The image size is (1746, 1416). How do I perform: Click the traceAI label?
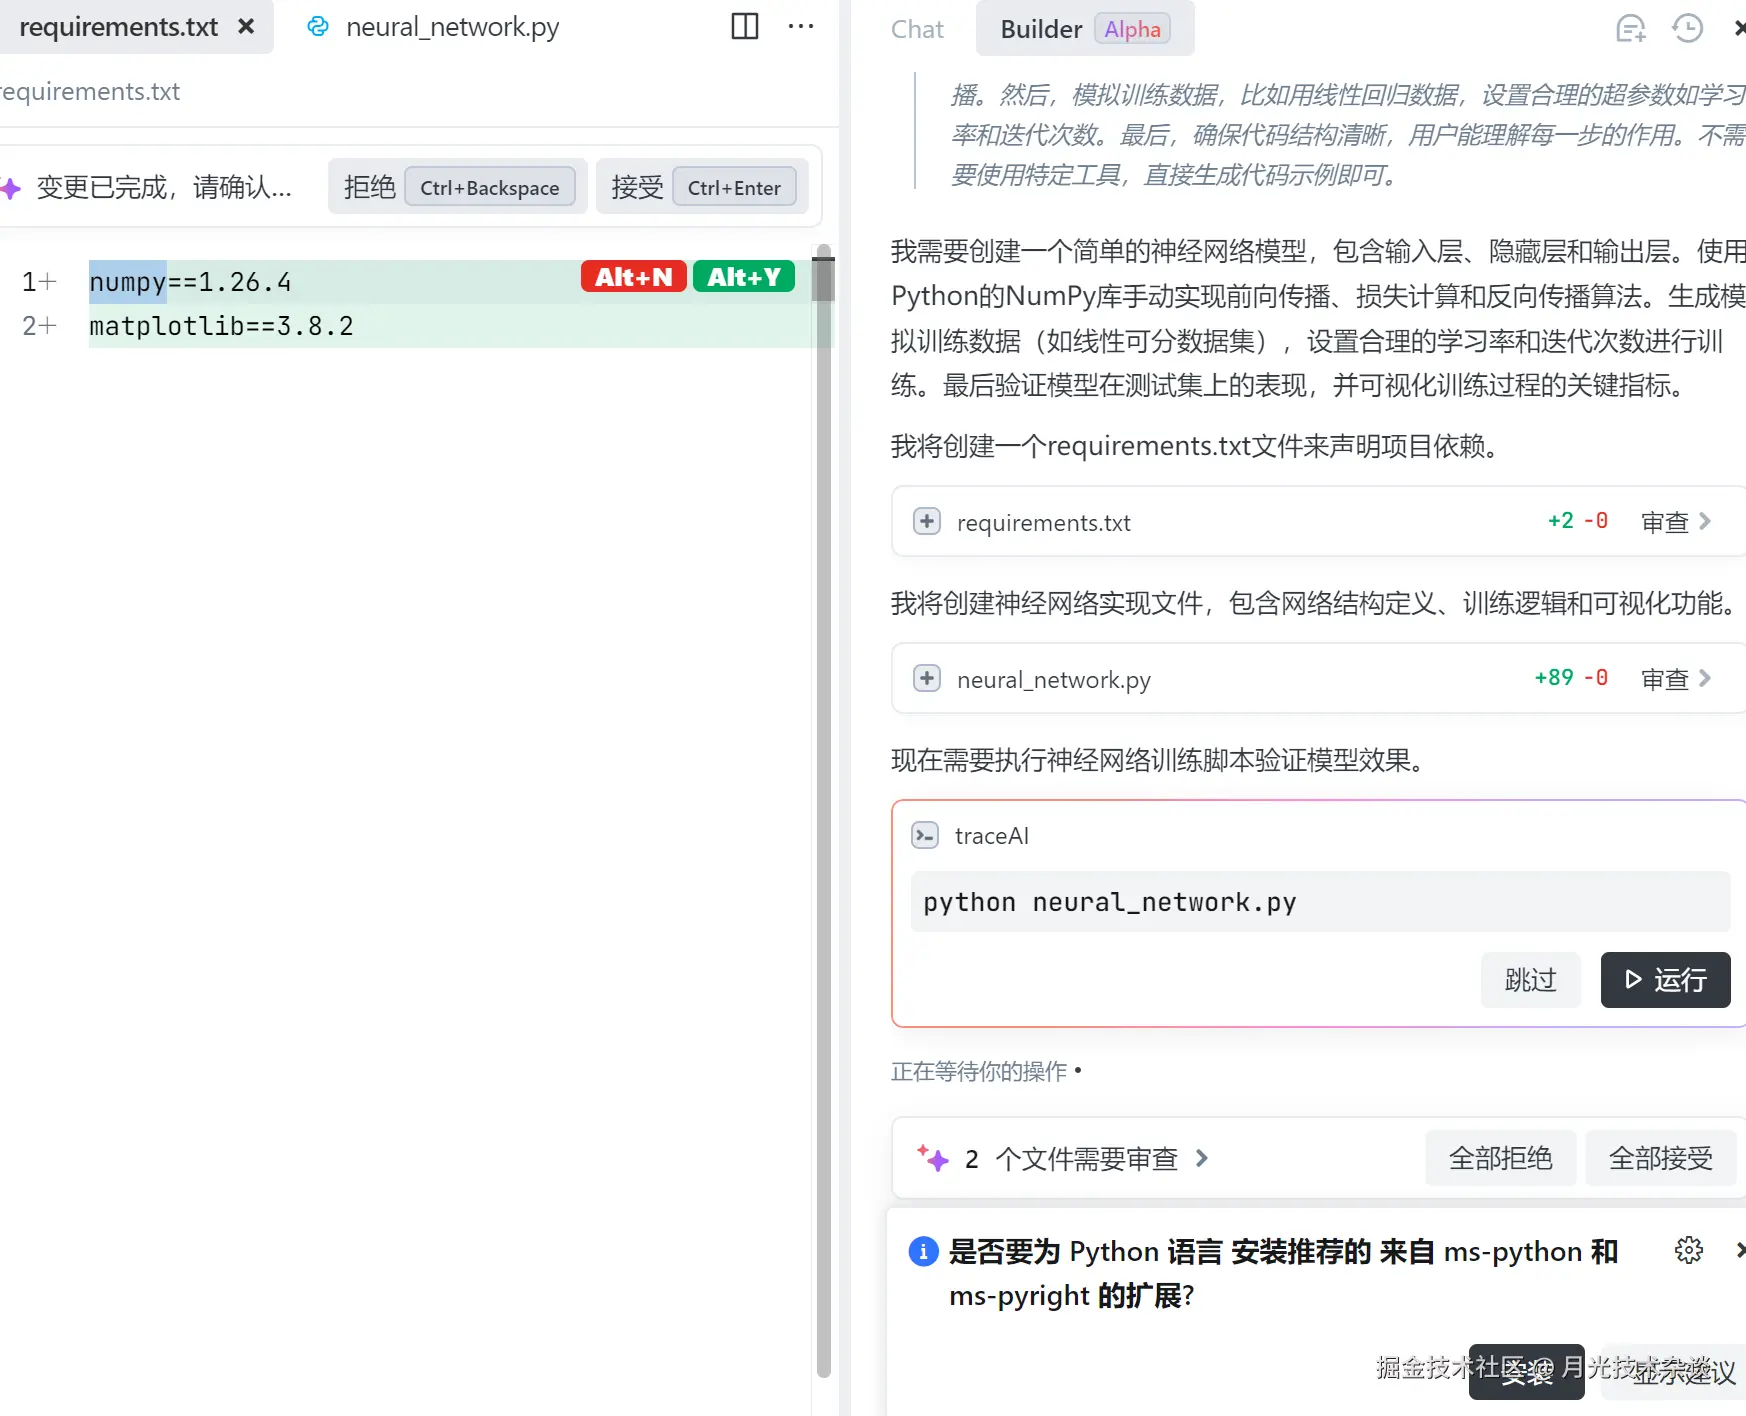coord(992,836)
